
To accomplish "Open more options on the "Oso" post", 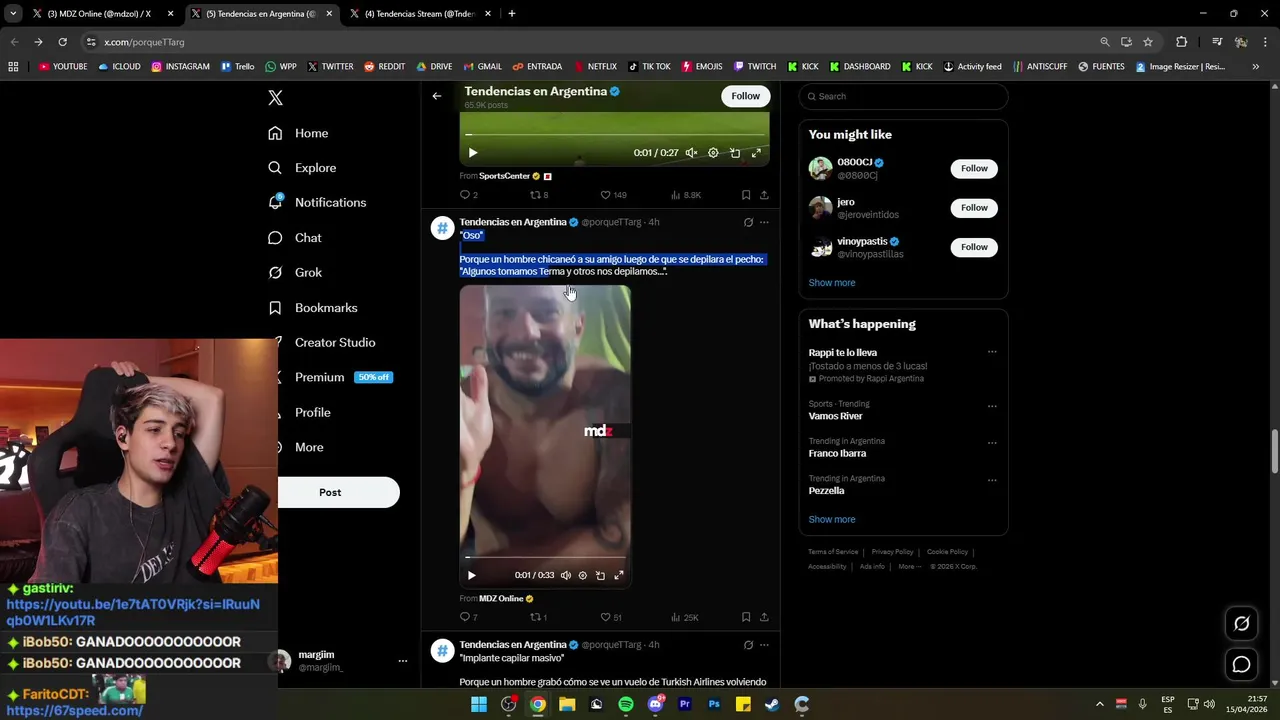I will click(x=764, y=222).
